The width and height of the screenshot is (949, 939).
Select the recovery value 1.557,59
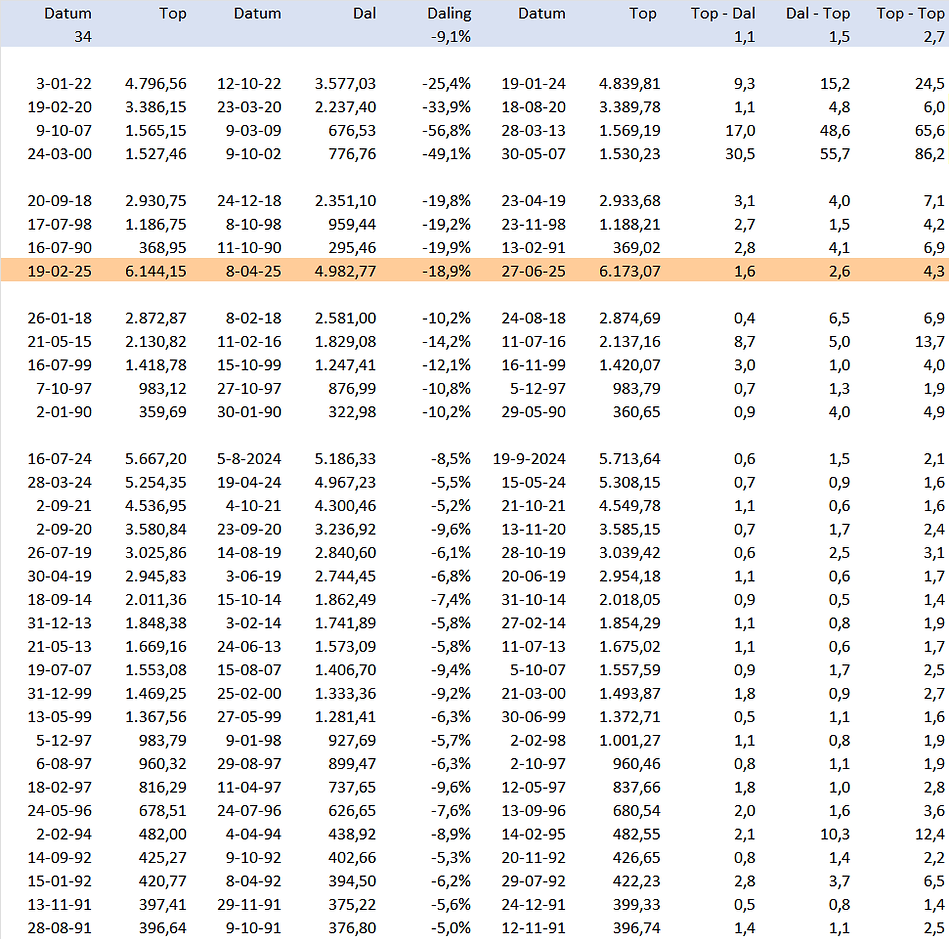(629, 670)
